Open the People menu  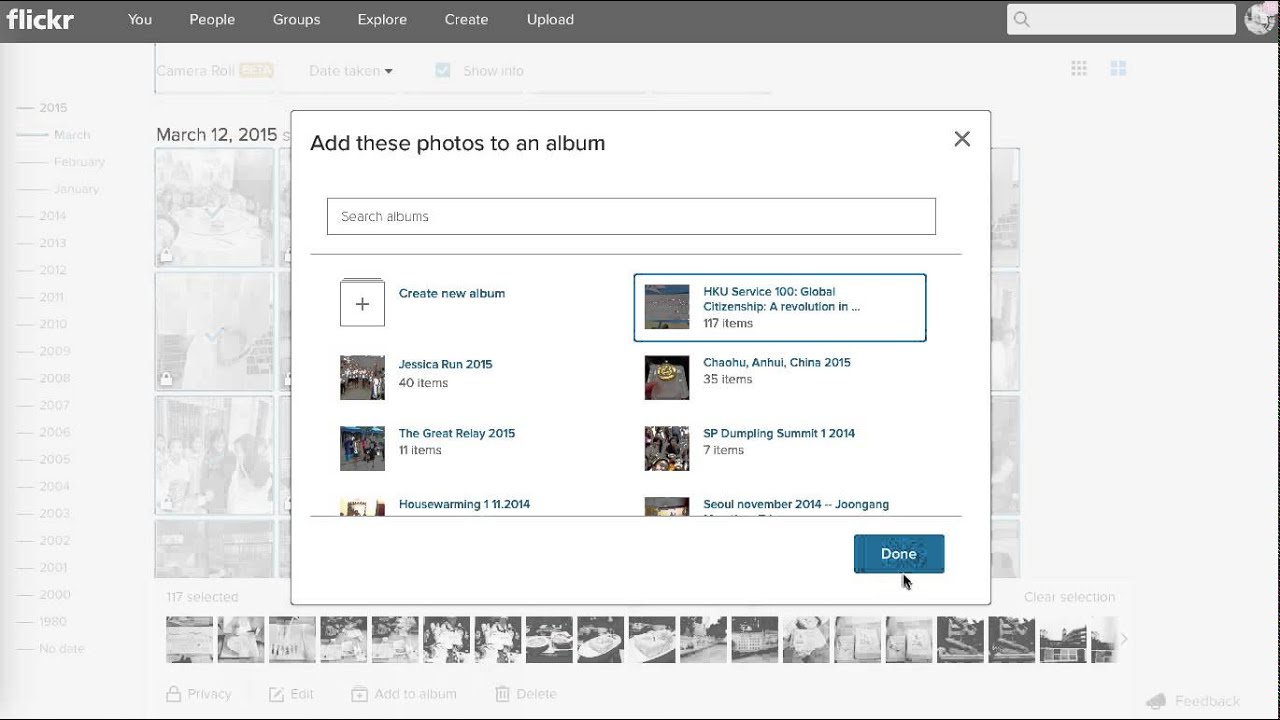pyautogui.click(x=212, y=19)
